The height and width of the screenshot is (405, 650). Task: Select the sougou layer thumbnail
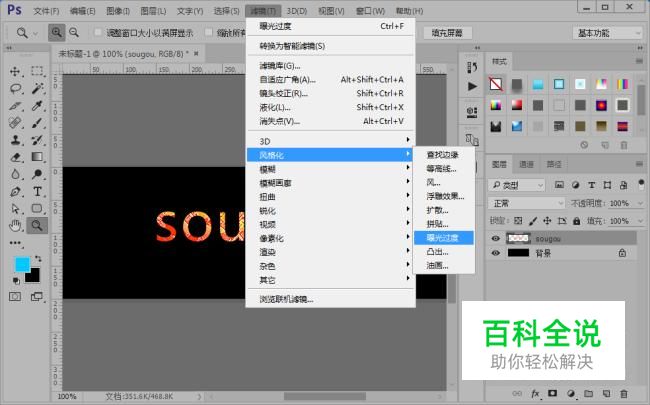[x=519, y=238]
